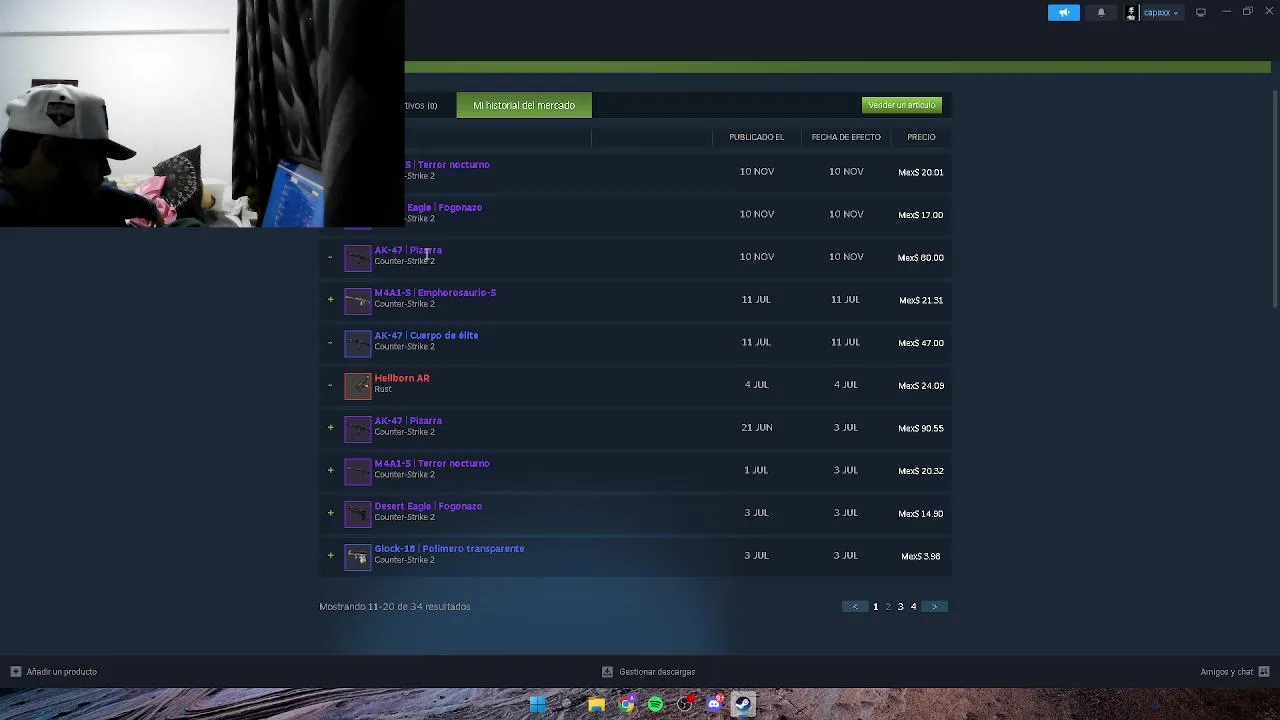
Task: Sort by PUBLICADO EL column header
Action: coord(757,137)
